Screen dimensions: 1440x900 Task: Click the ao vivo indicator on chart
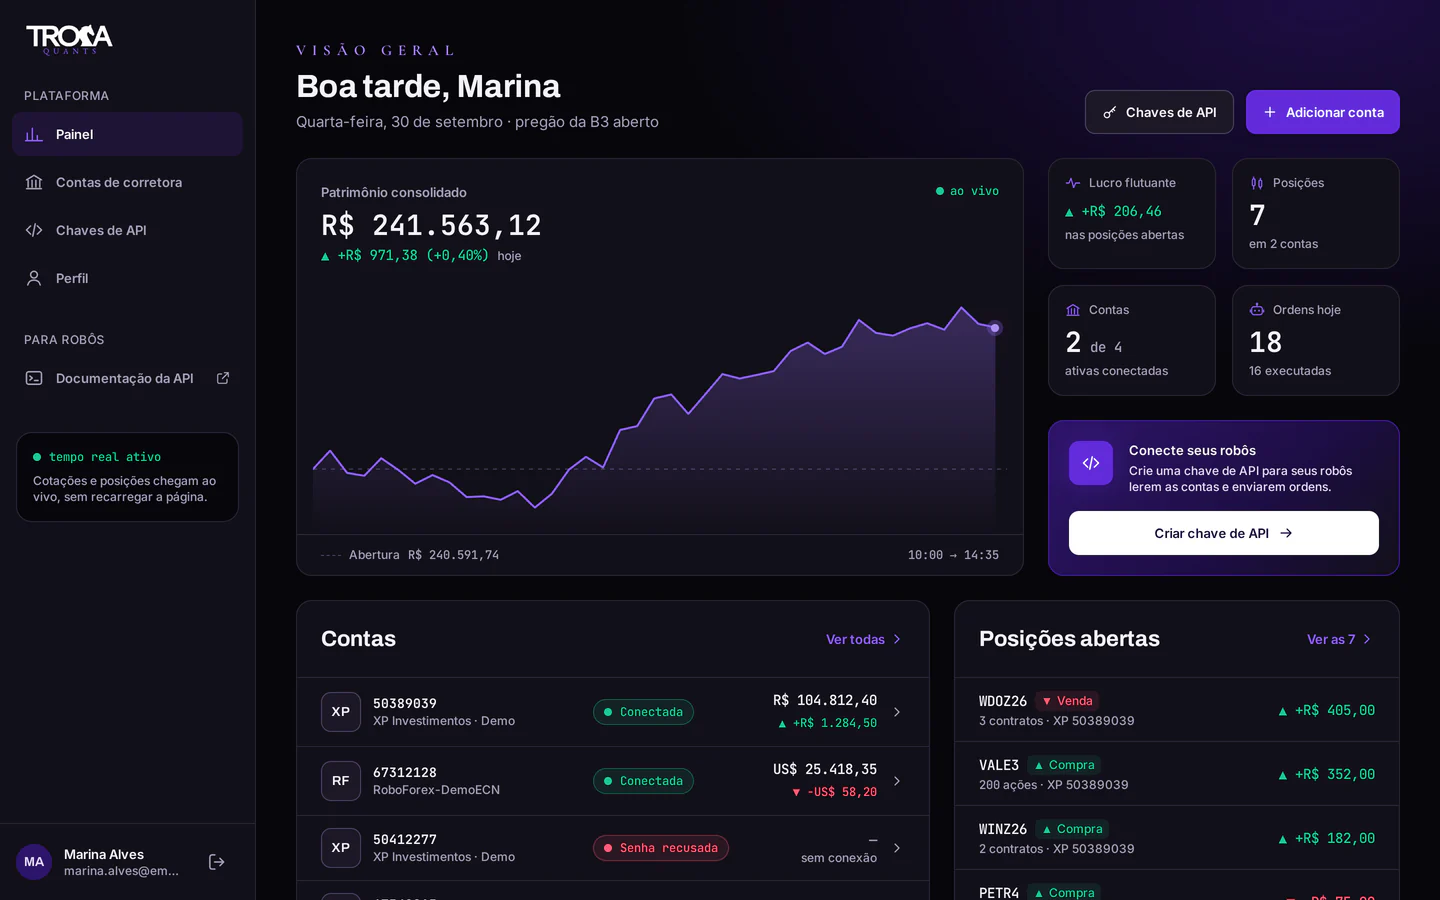(x=967, y=191)
